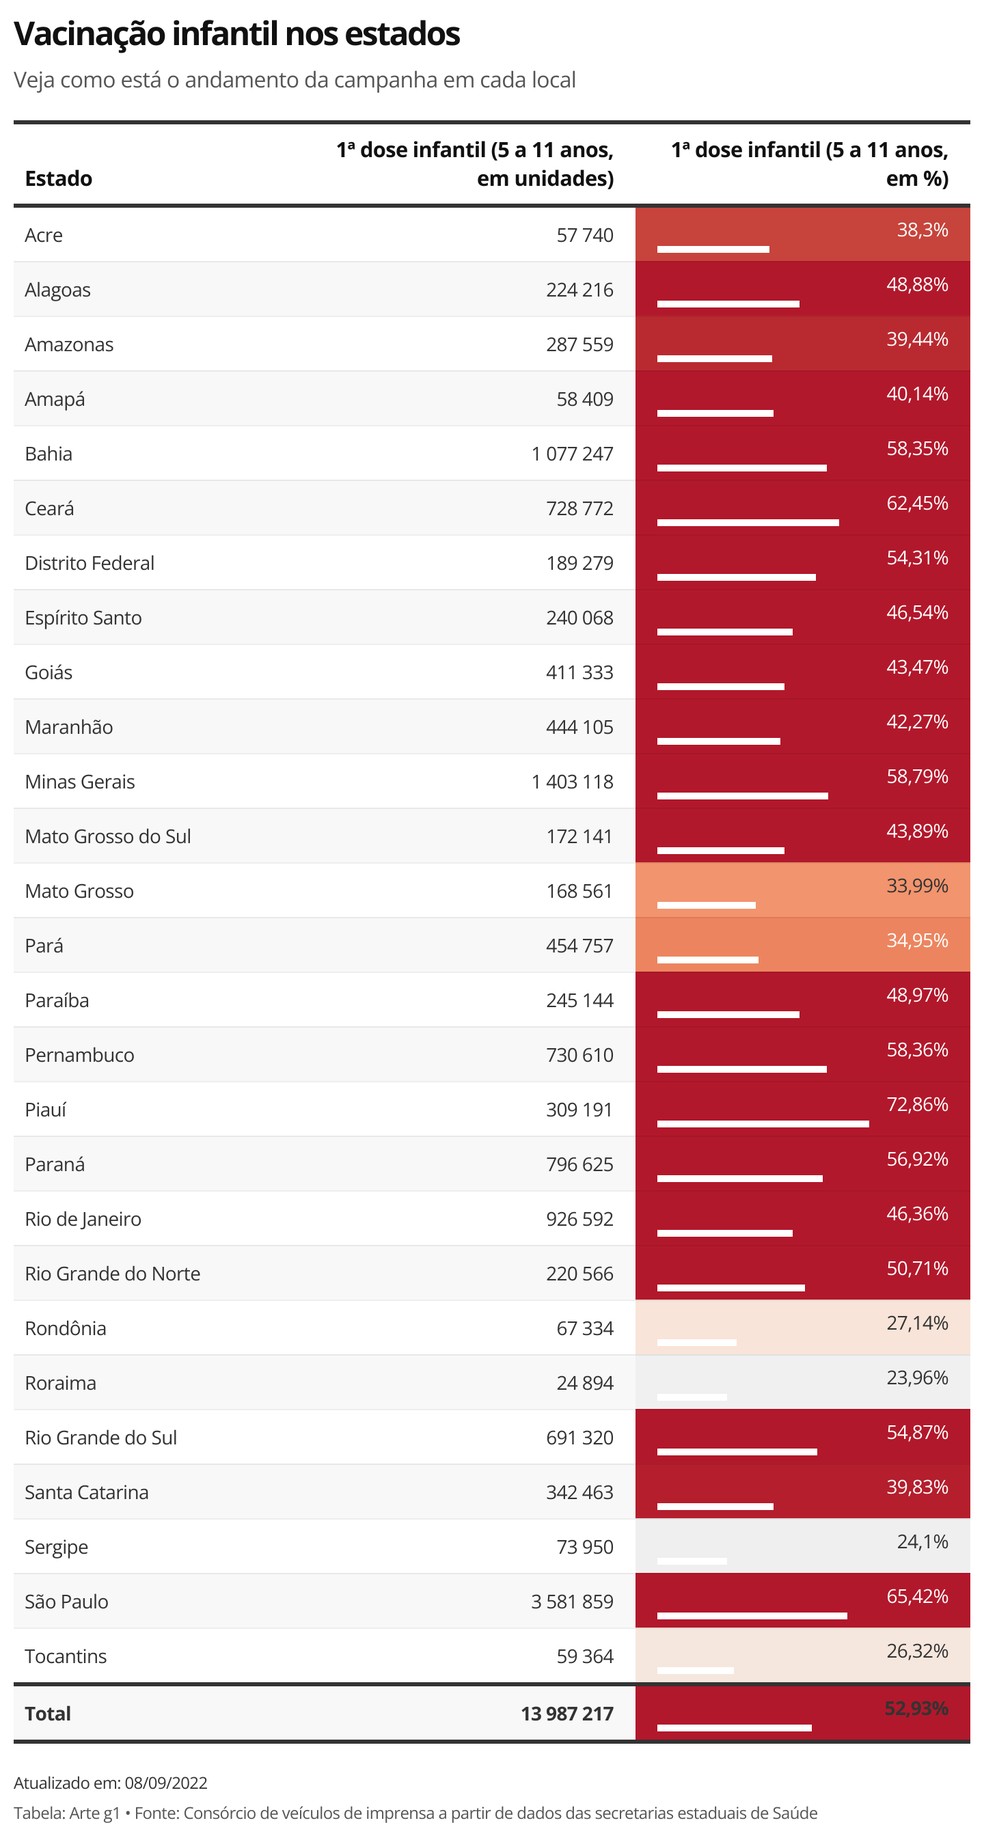Select the 1ª dose em unidades column header

(x=474, y=164)
